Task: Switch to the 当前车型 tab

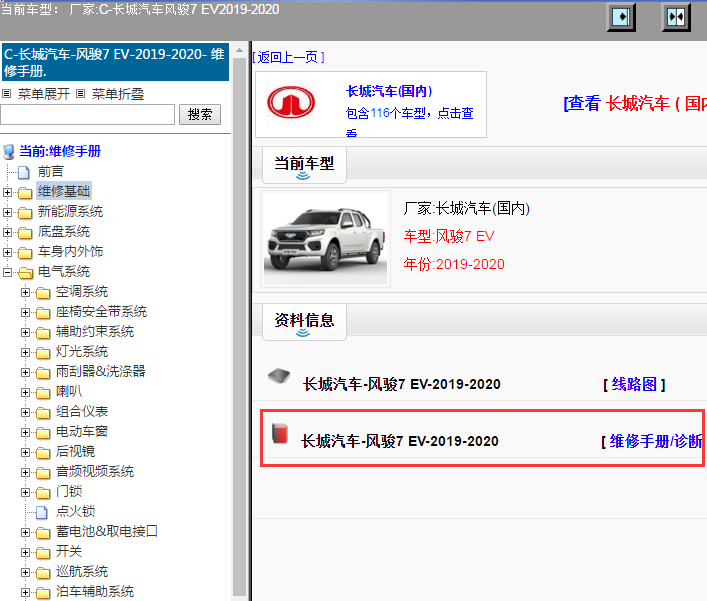Action: point(304,165)
